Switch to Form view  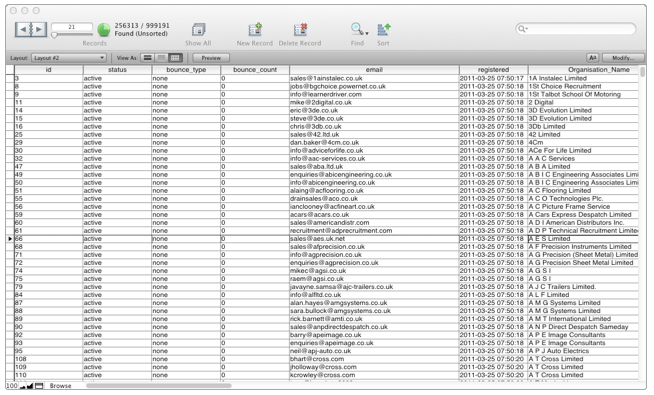tap(147, 58)
